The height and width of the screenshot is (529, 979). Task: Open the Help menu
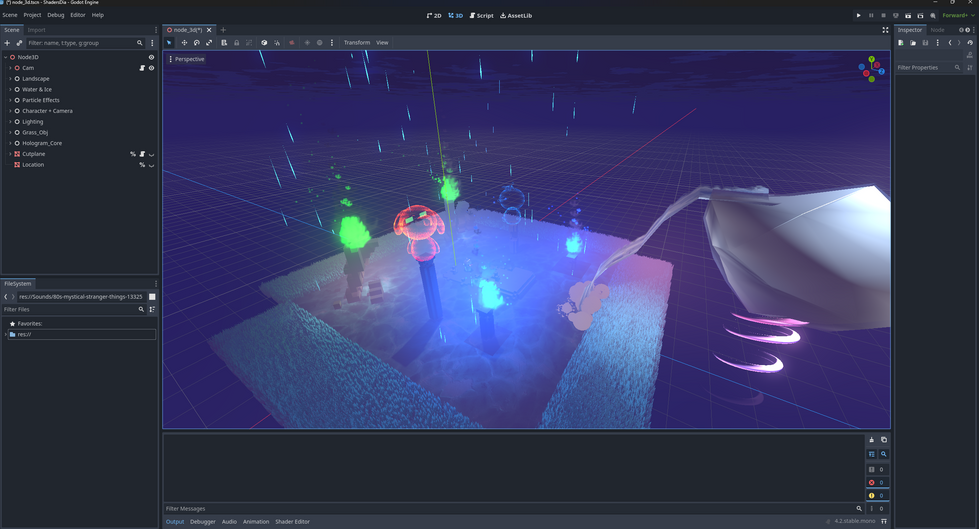pyautogui.click(x=98, y=15)
